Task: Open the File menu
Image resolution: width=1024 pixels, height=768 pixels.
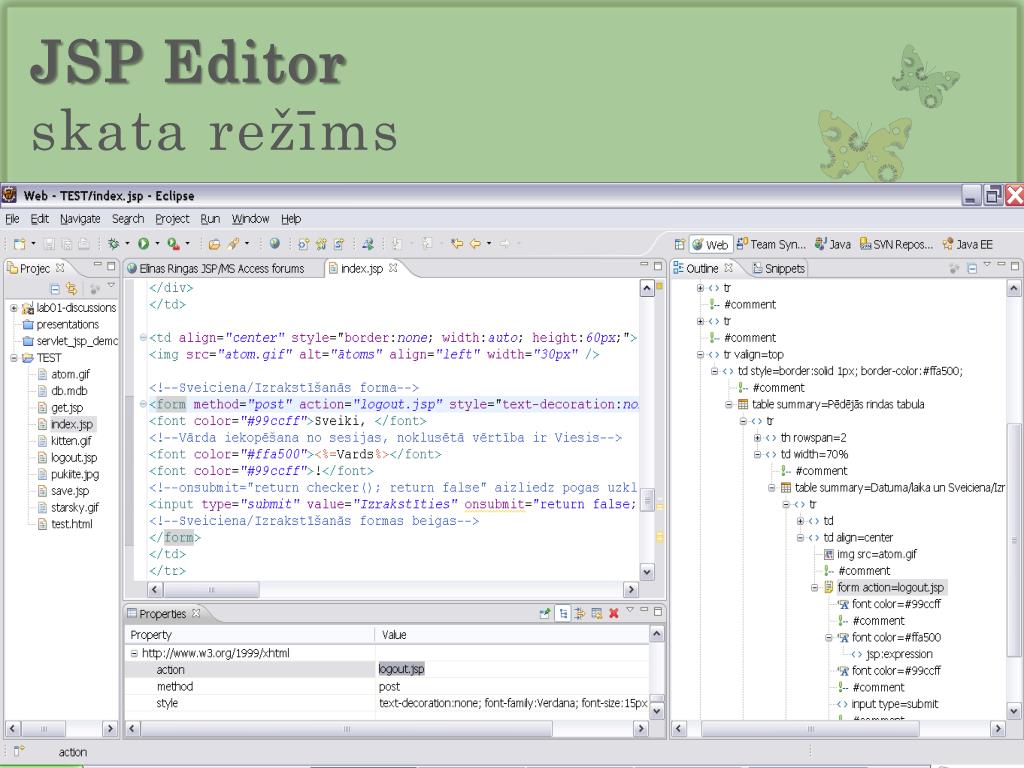Action: (x=12, y=219)
